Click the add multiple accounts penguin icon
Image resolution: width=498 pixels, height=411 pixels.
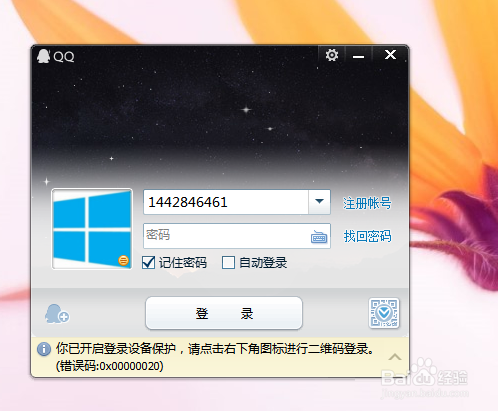(57, 314)
